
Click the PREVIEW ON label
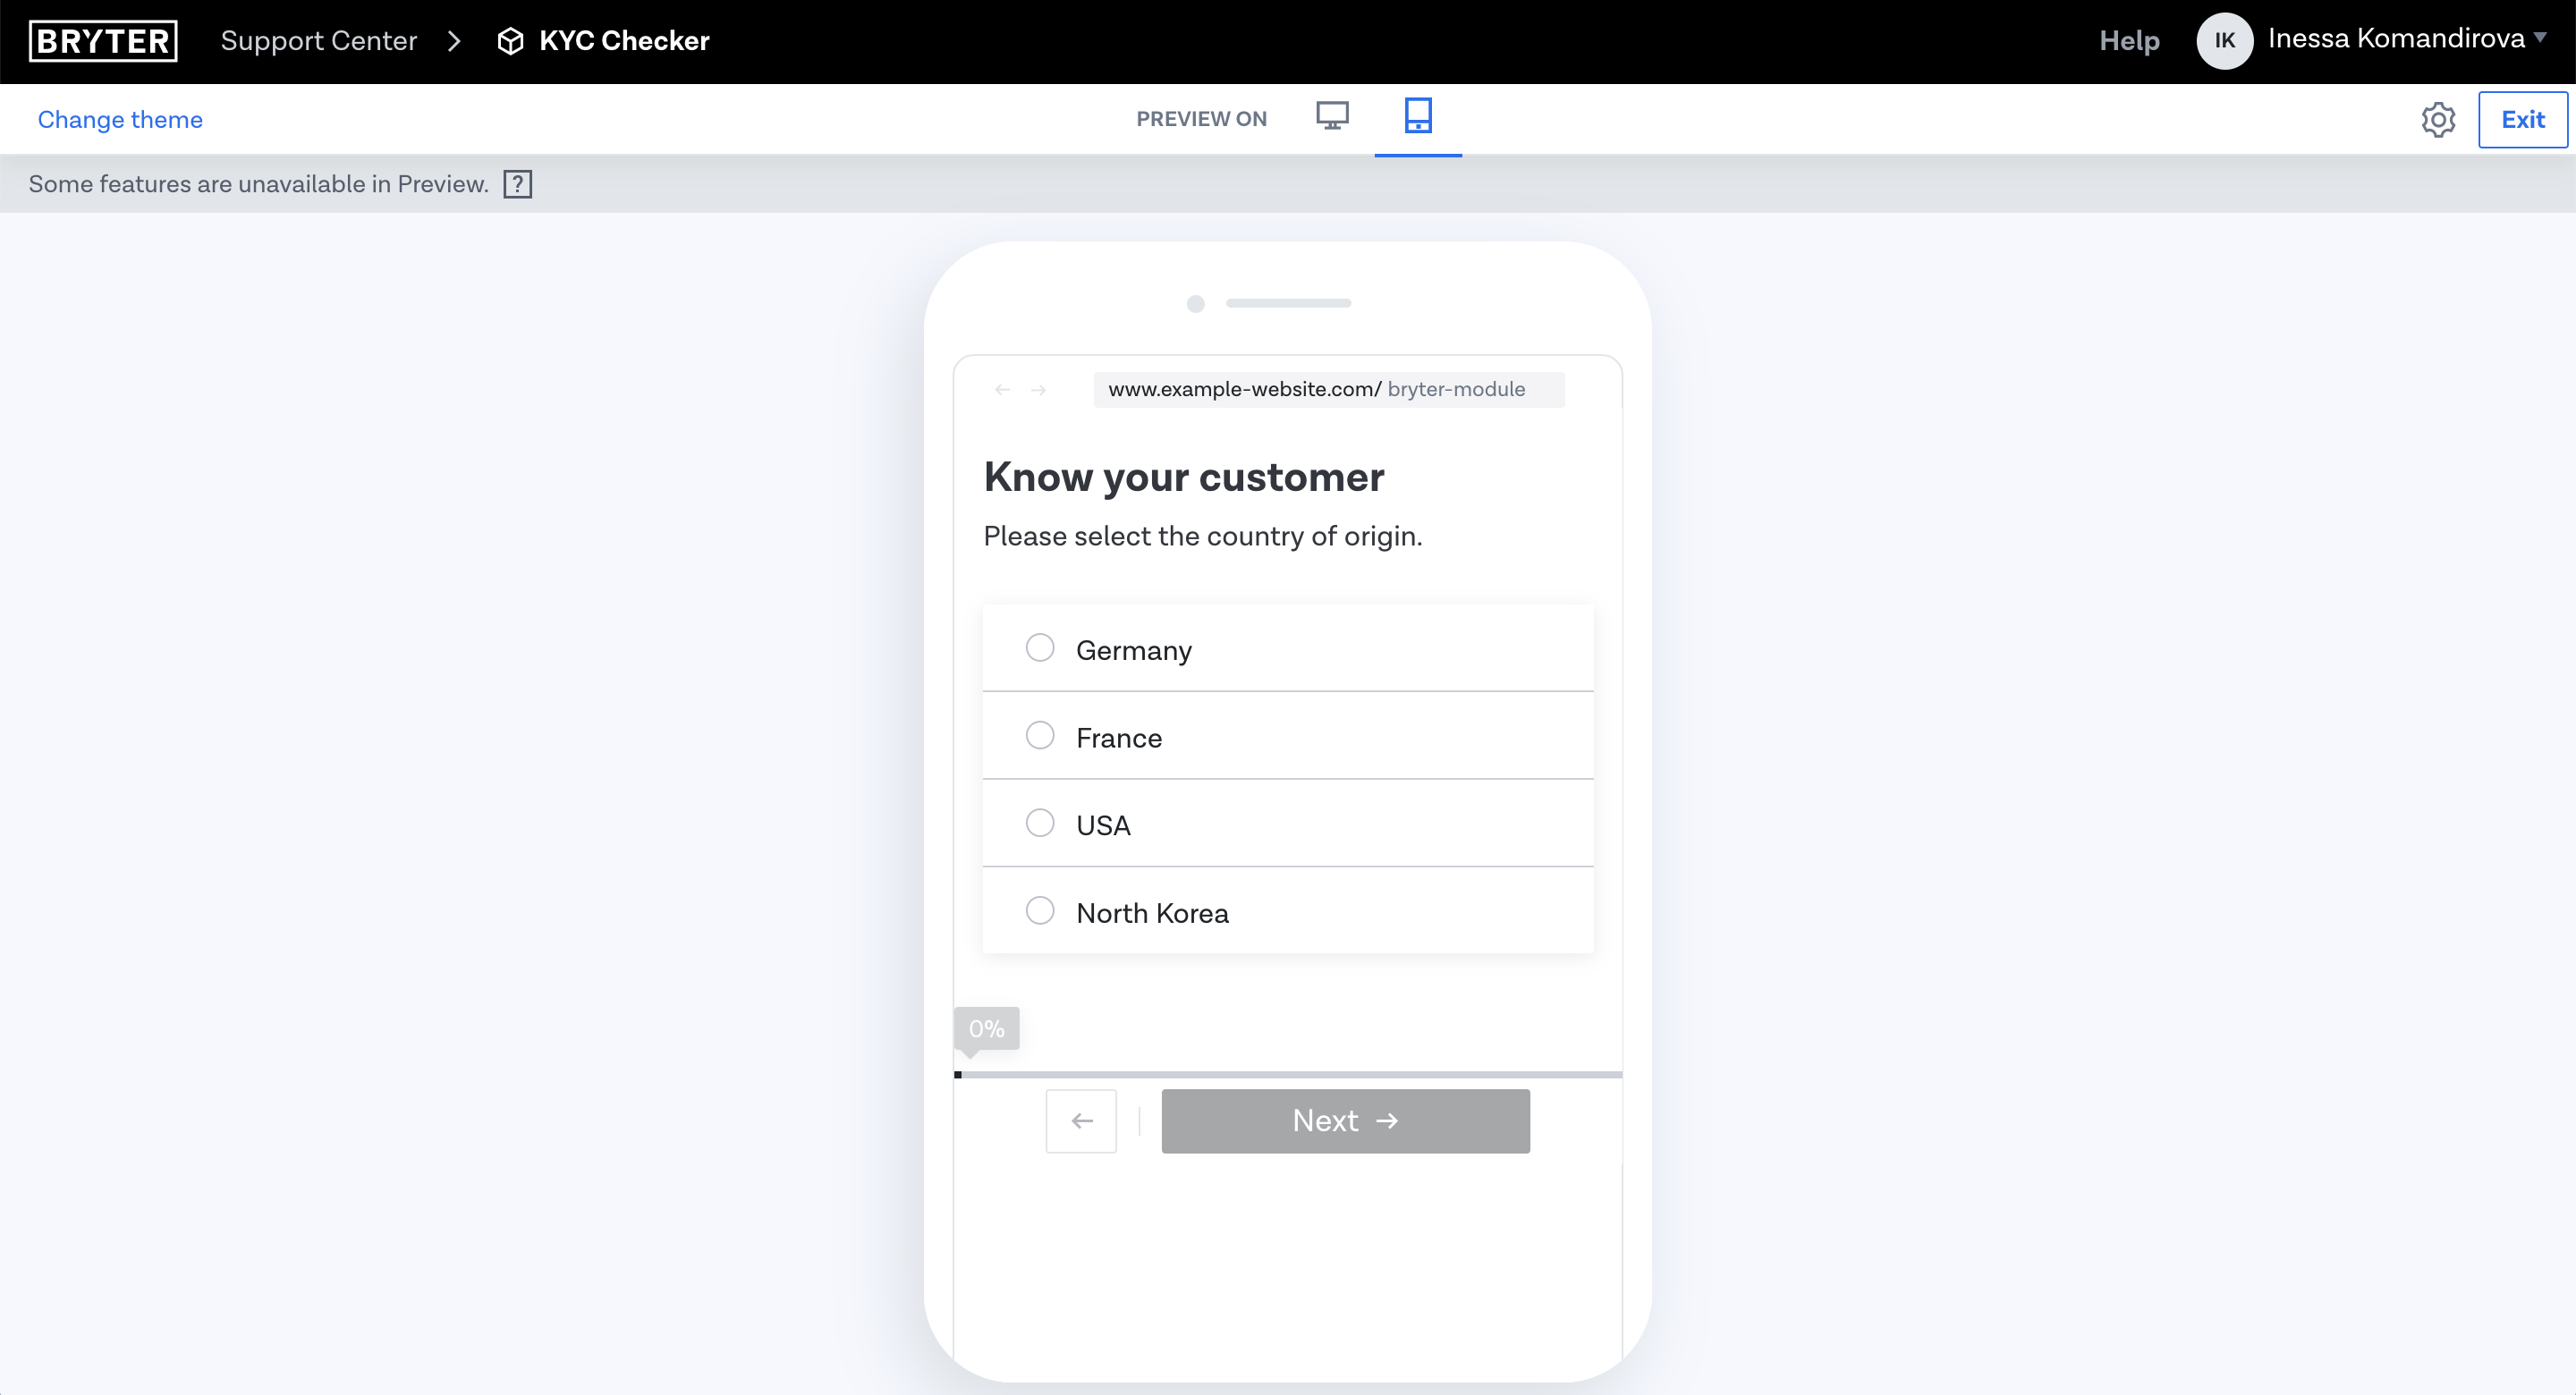click(1201, 119)
